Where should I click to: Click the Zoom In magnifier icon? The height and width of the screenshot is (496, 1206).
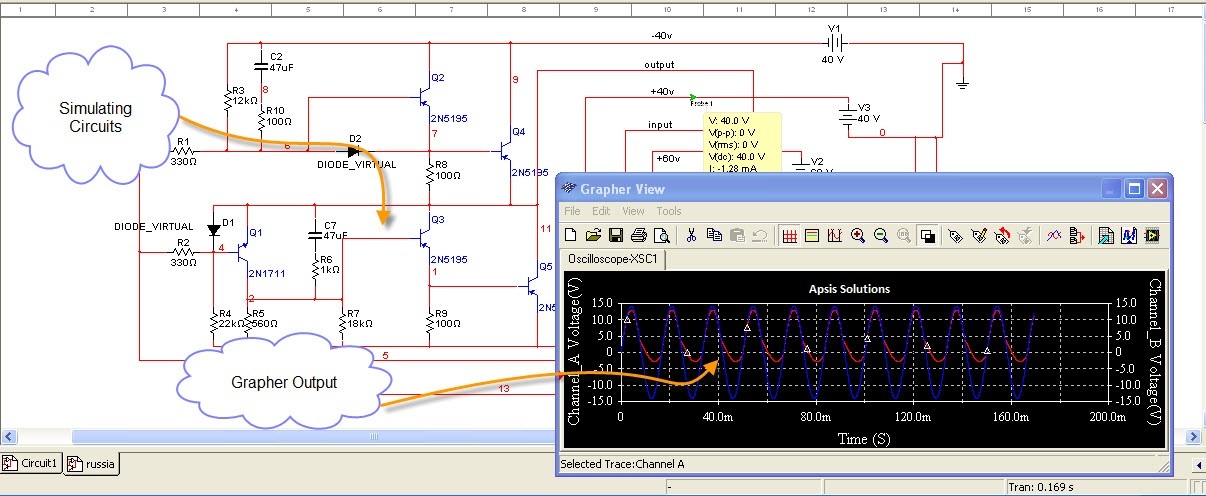(858, 236)
